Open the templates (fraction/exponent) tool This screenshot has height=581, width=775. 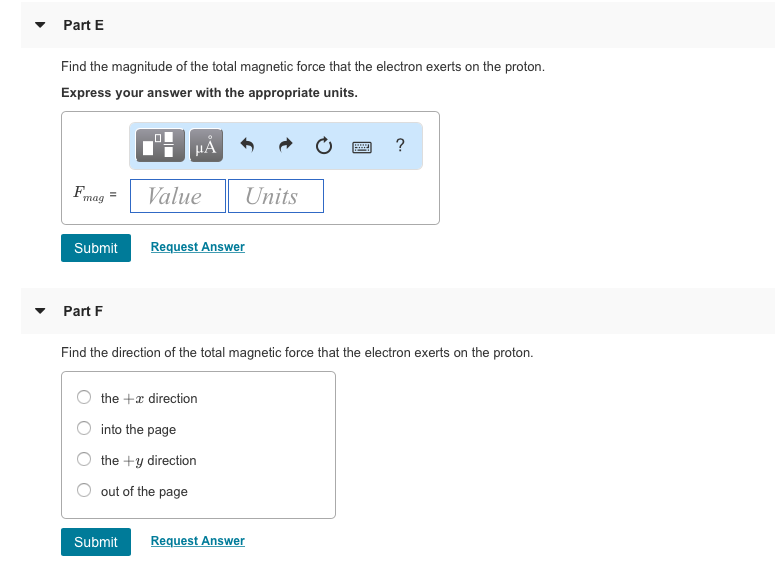click(163, 146)
